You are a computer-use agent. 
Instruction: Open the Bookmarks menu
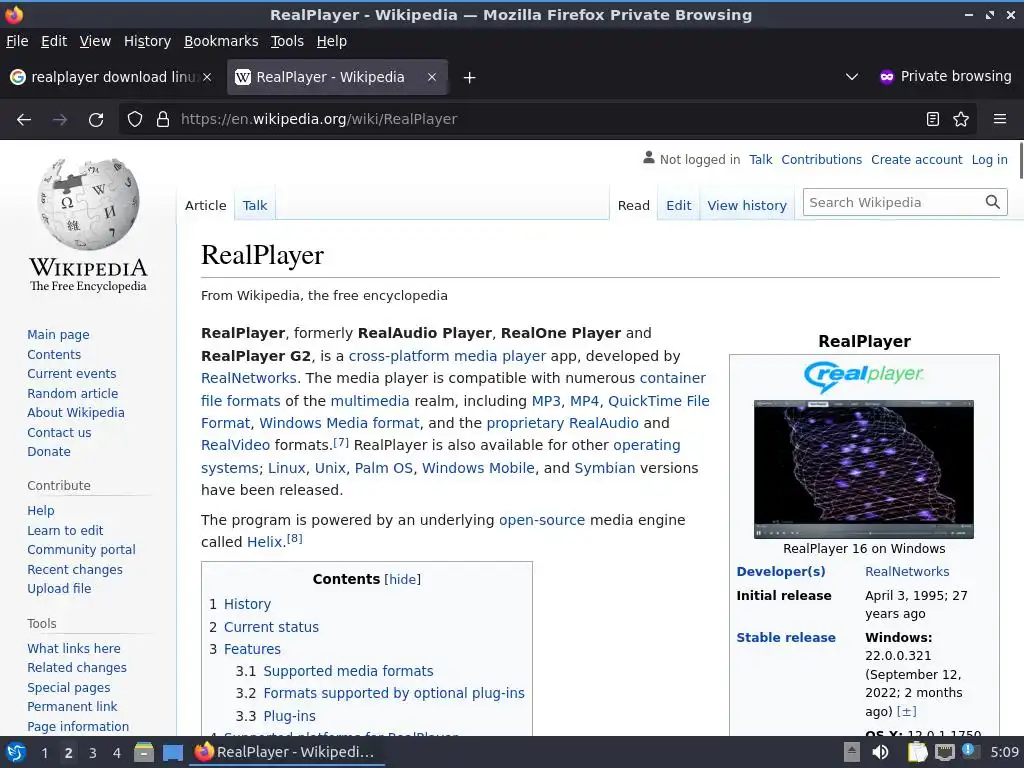(x=221, y=41)
